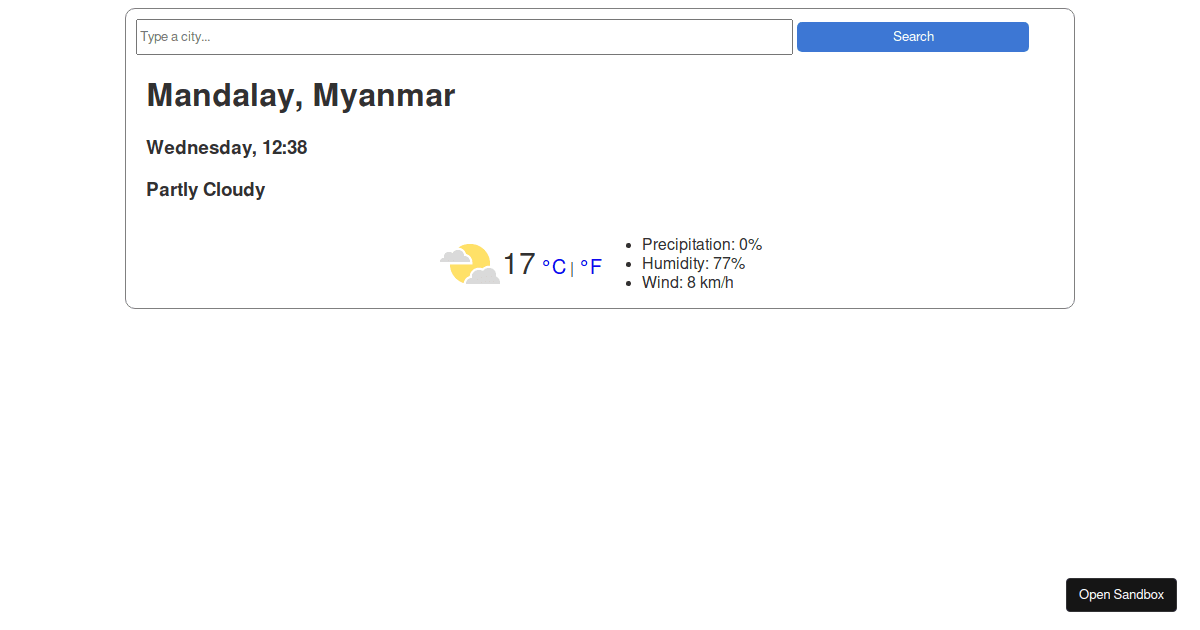Click the Wednesday, 12:38 date text
Image resolution: width=1200 pixels, height=630 pixels.
coord(227,148)
